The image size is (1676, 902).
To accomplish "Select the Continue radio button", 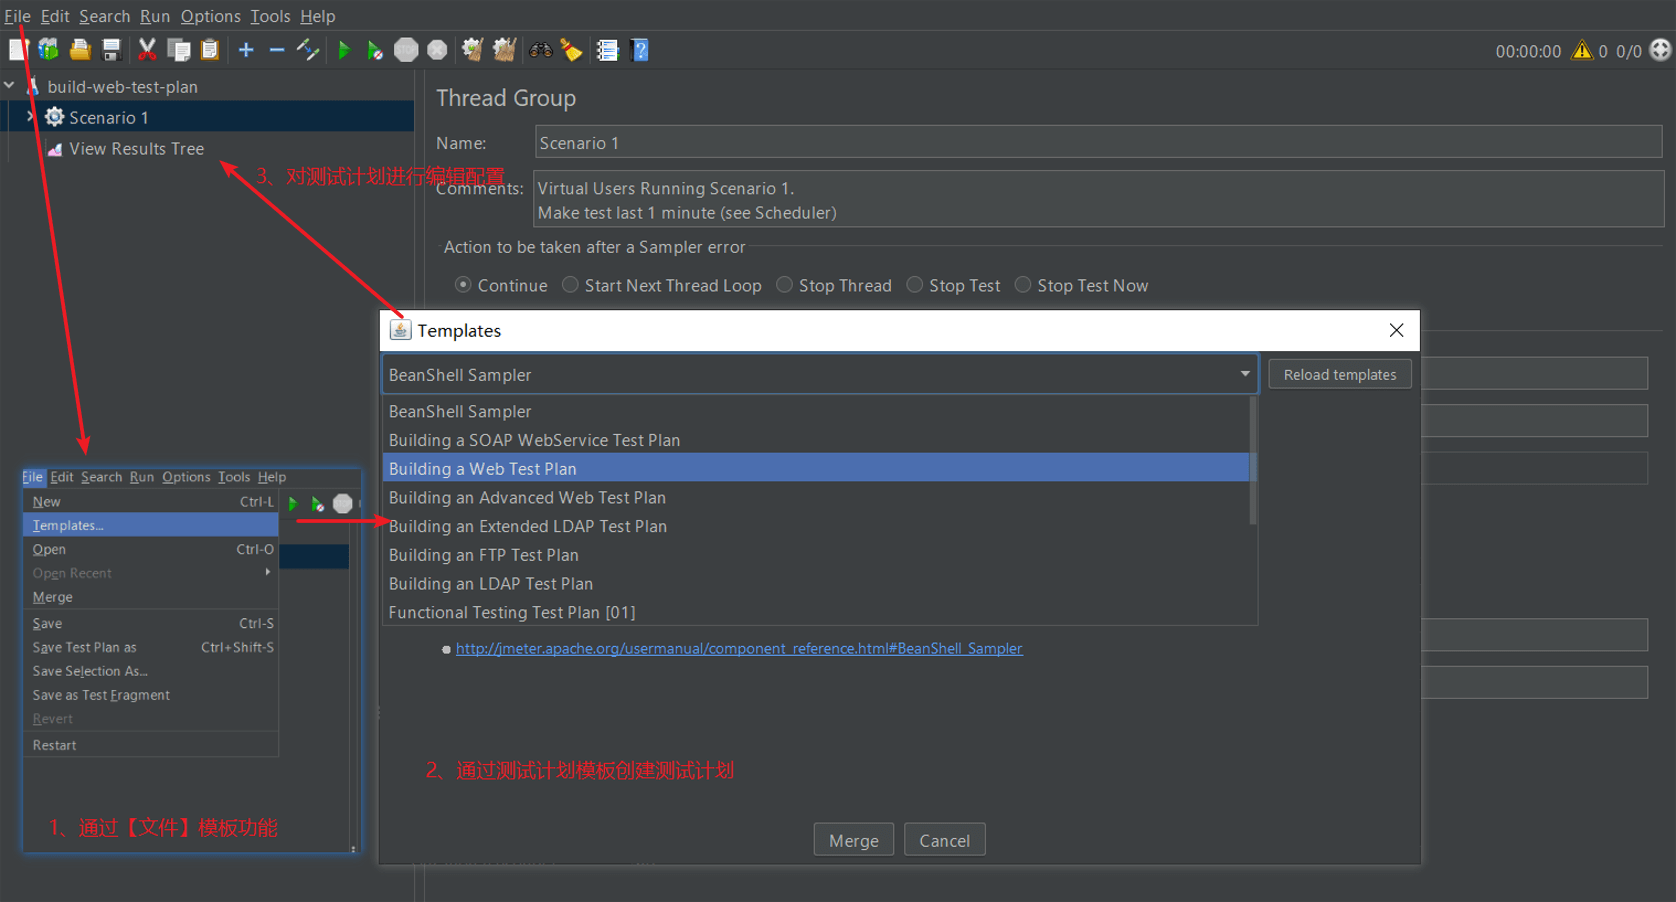I will coord(463,285).
